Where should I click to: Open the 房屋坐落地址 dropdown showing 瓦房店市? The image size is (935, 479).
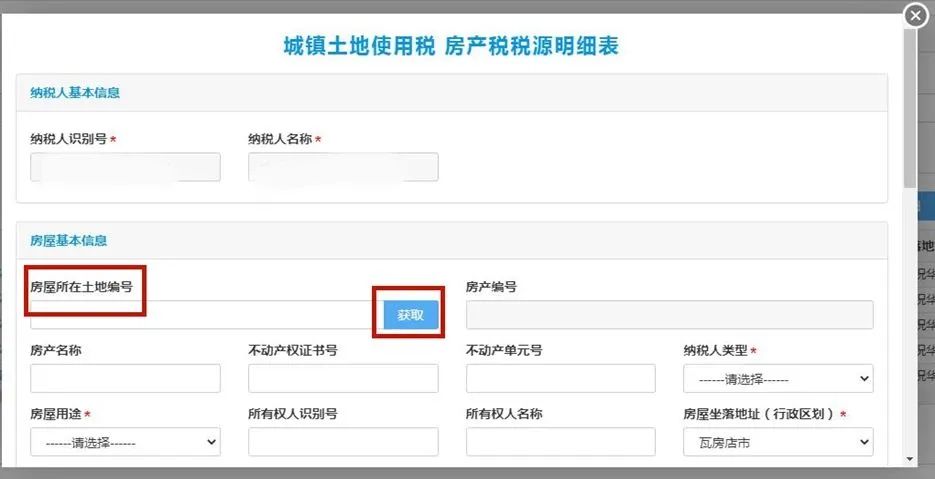click(778, 441)
